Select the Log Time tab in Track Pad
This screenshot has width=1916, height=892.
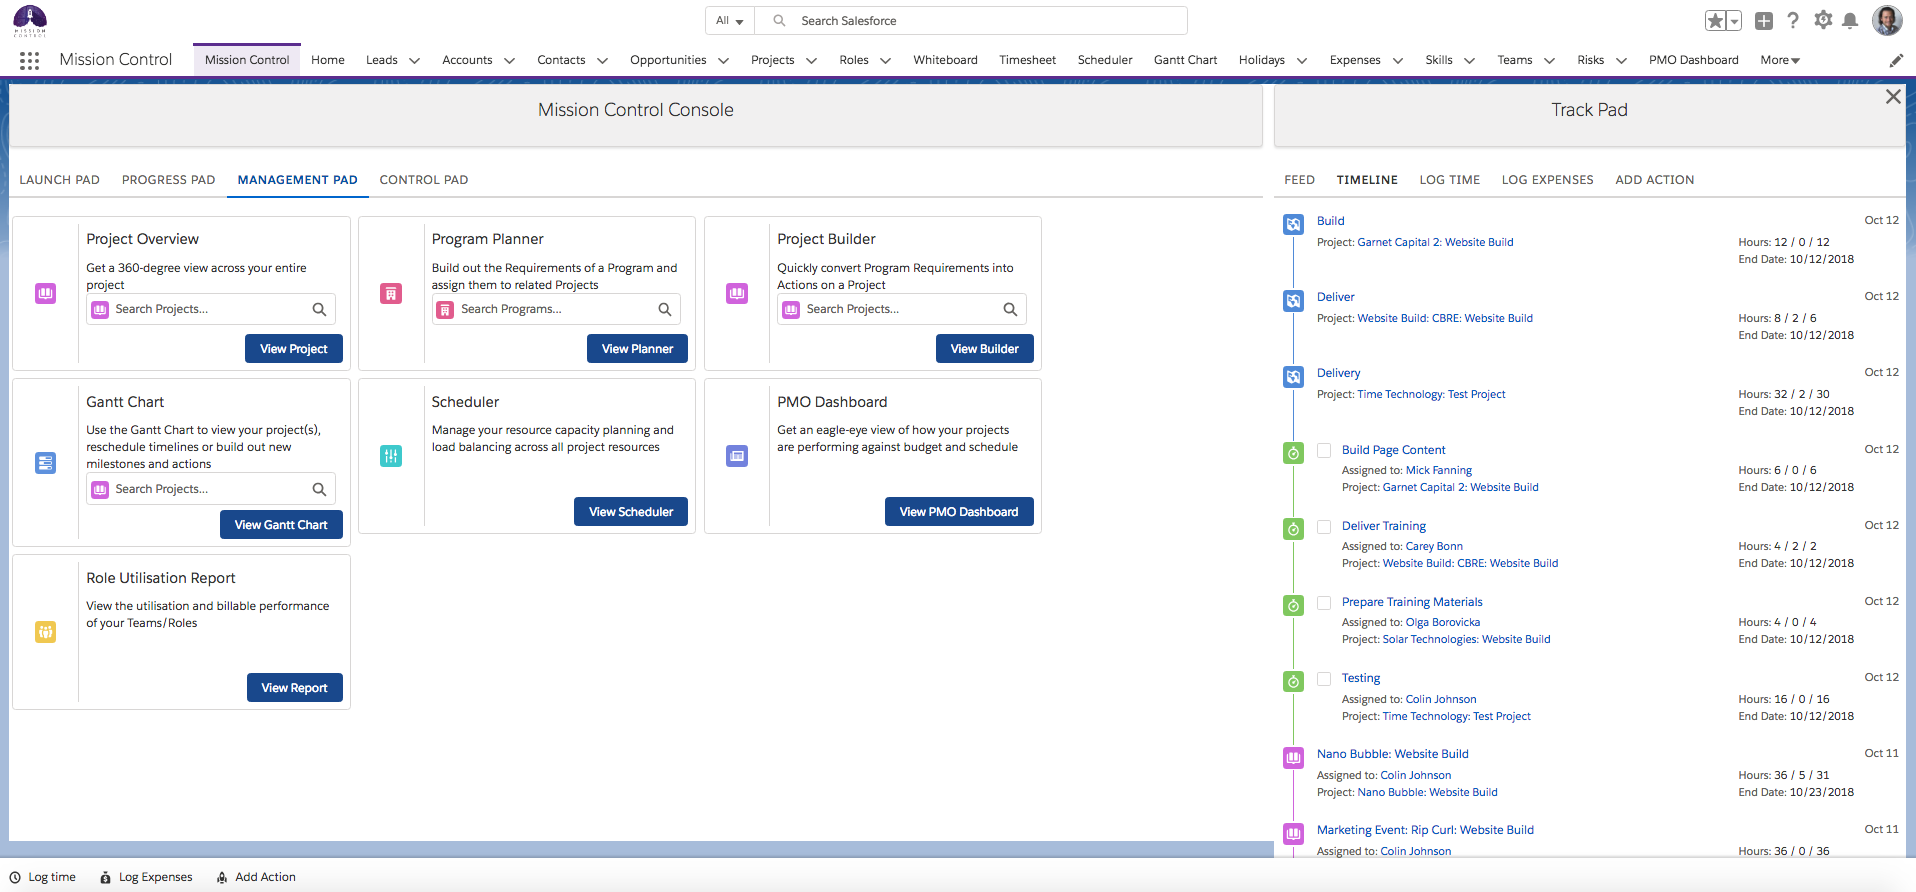click(1449, 180)
